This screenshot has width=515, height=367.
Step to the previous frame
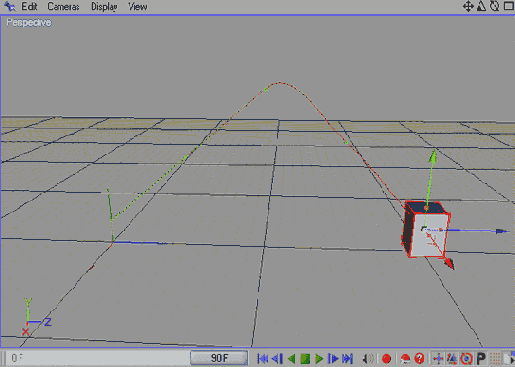[277, 359]
